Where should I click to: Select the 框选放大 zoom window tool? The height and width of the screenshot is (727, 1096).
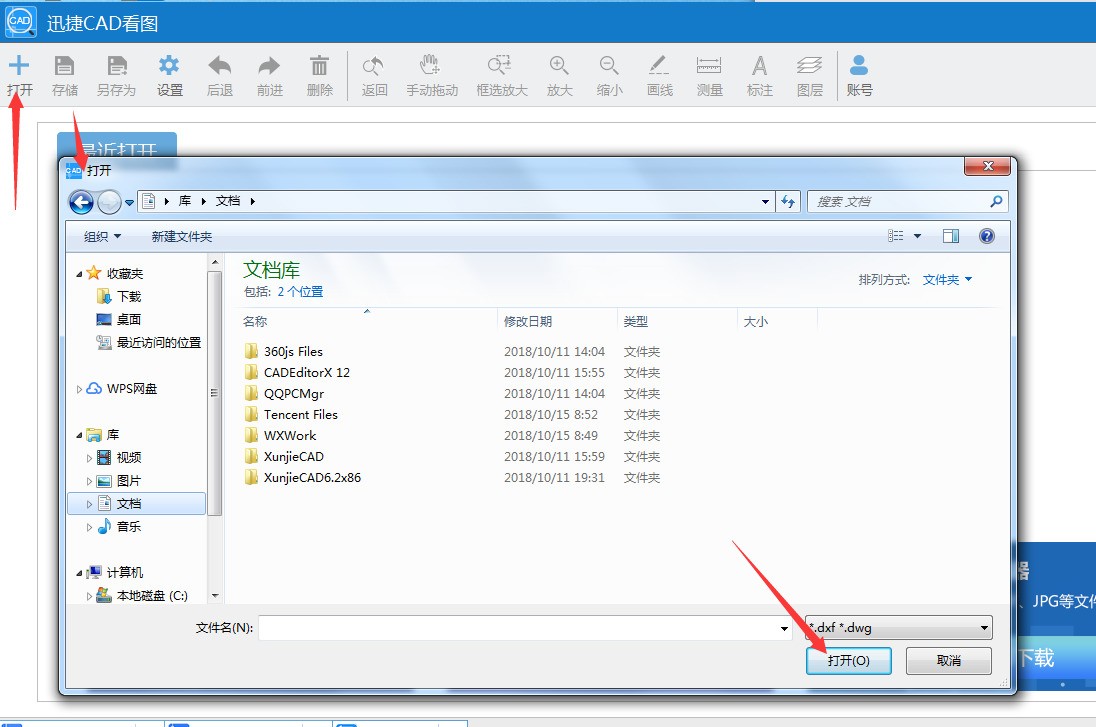[x=500, y=67]
